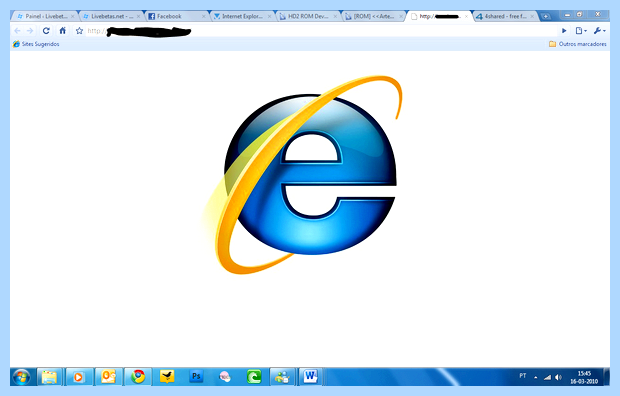Open the Windows Start menu
The height and width of the screenshot is (396, 620).
pyautogui.click(x=21, y=377)
